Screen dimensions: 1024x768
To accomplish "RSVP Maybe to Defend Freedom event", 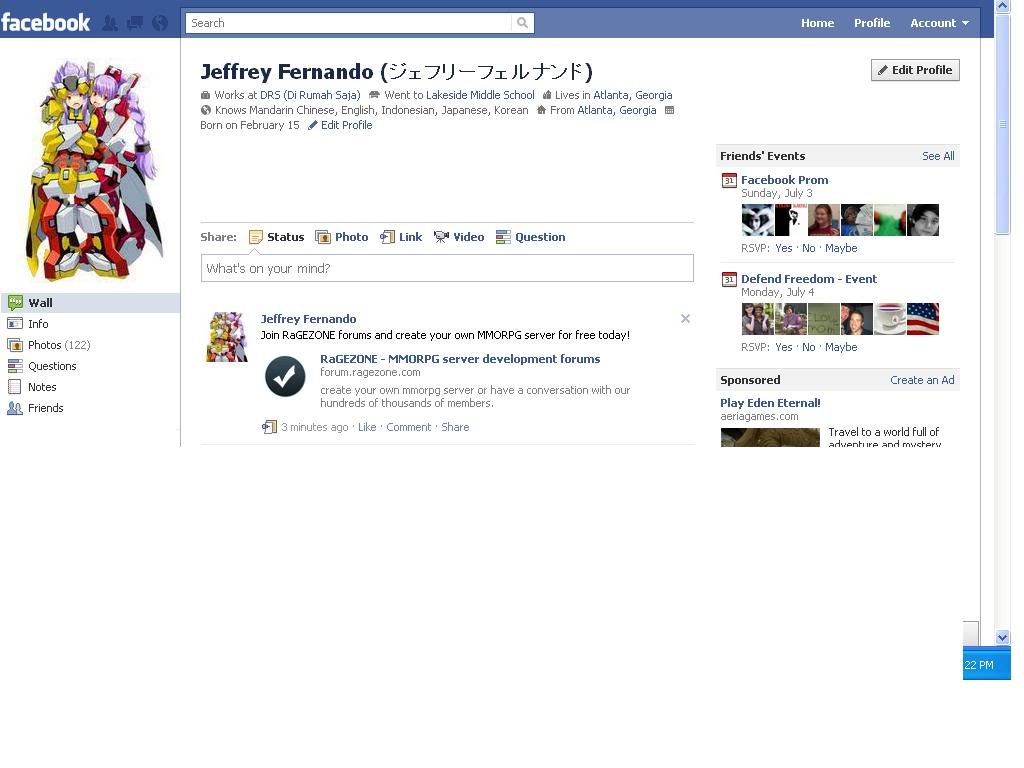I will [841, 347].
